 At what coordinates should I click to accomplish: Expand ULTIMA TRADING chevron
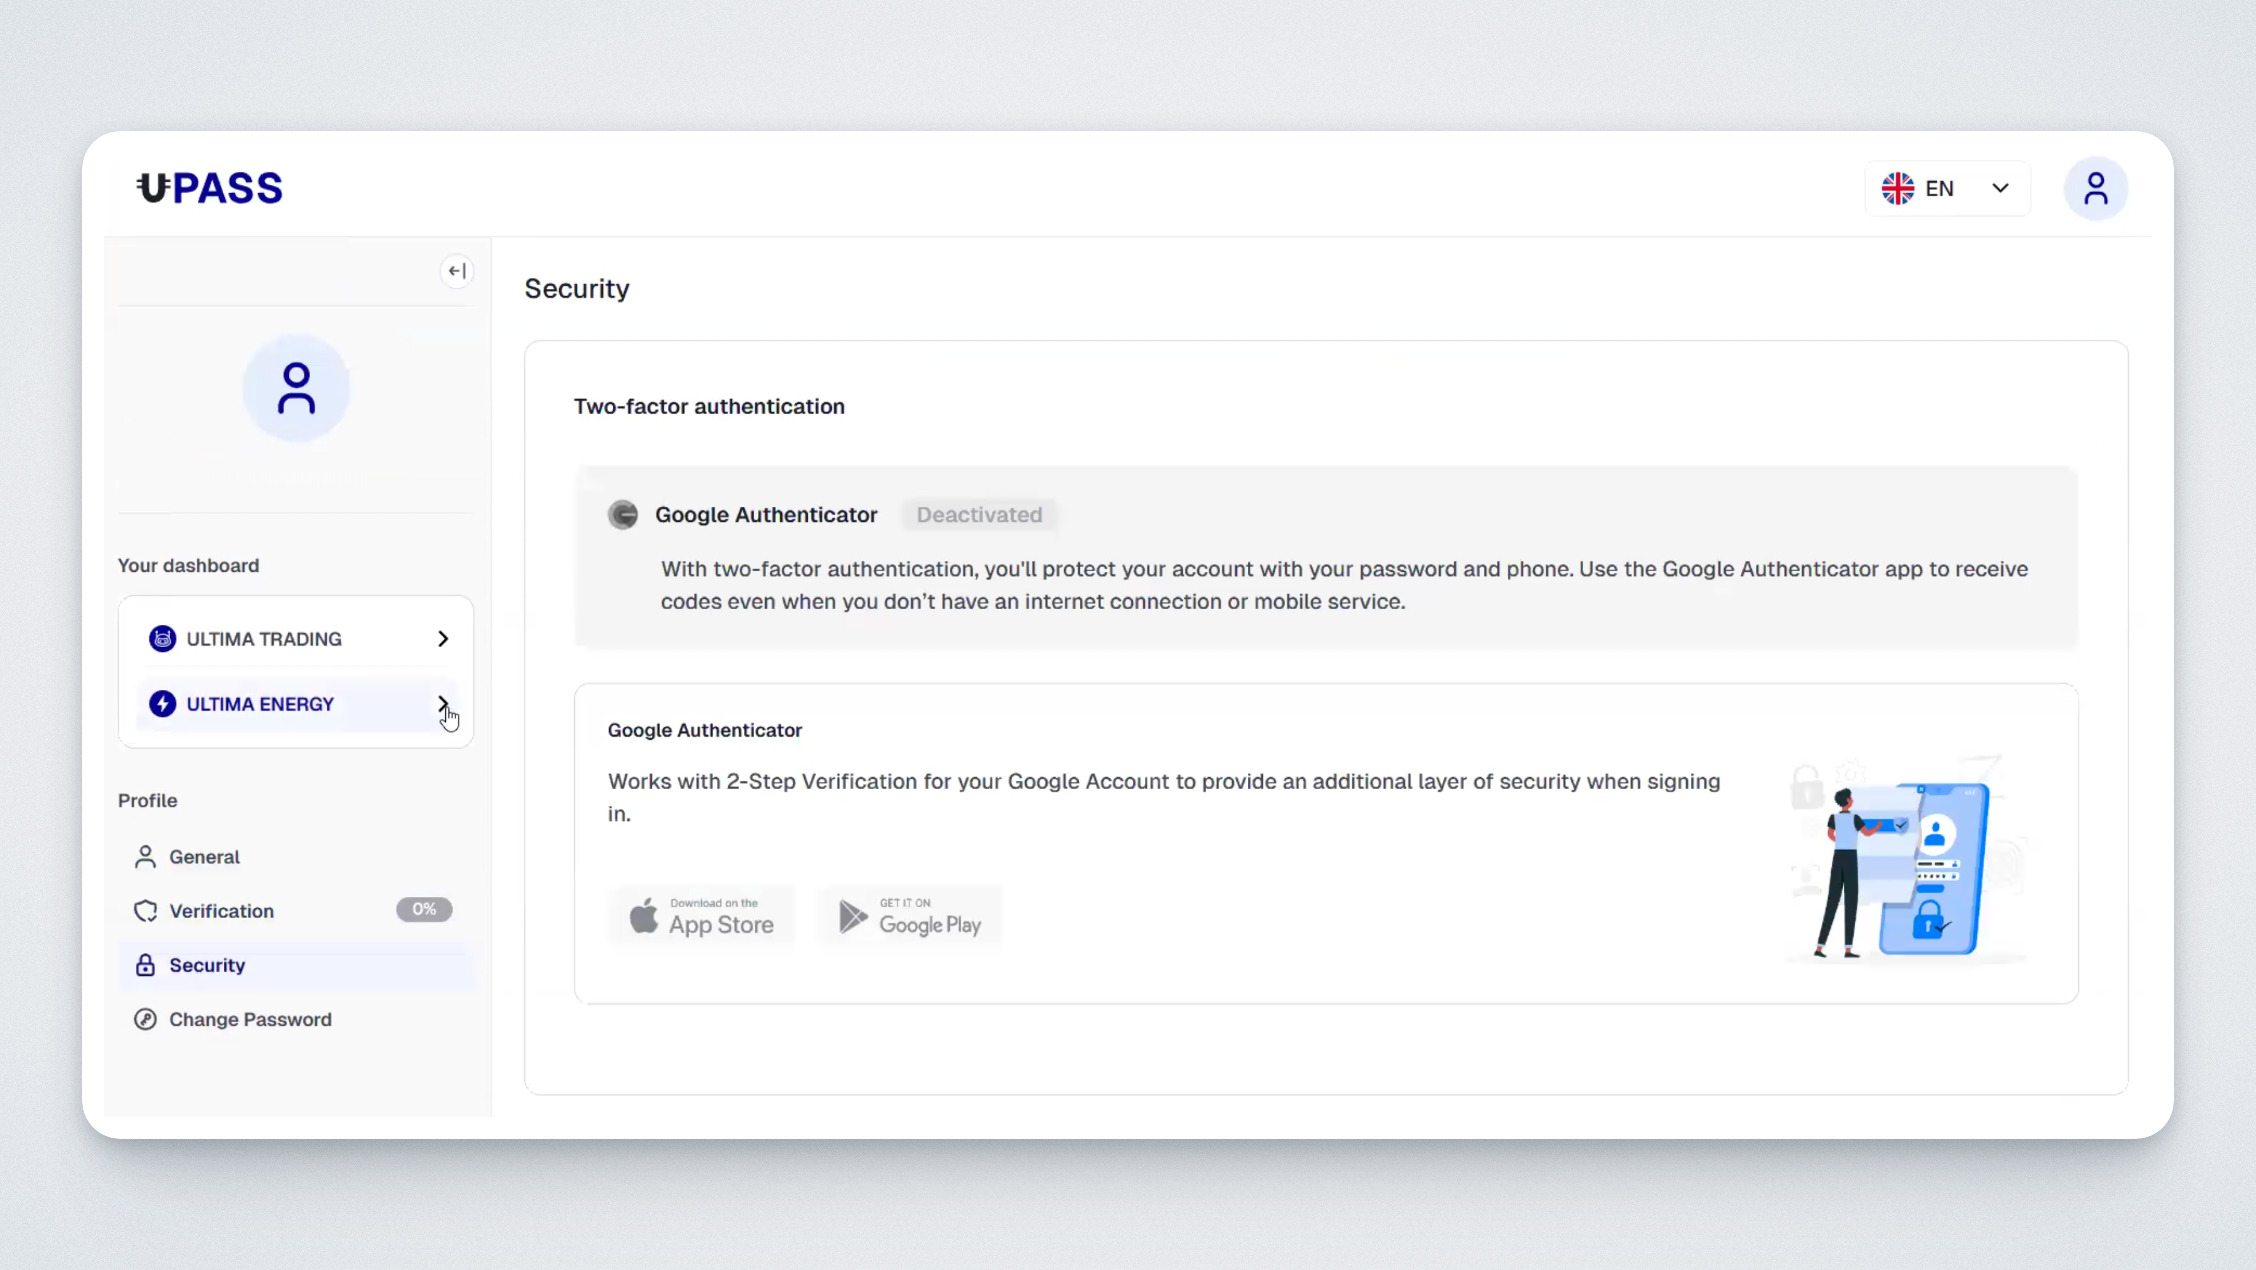(x=443, y=639)
